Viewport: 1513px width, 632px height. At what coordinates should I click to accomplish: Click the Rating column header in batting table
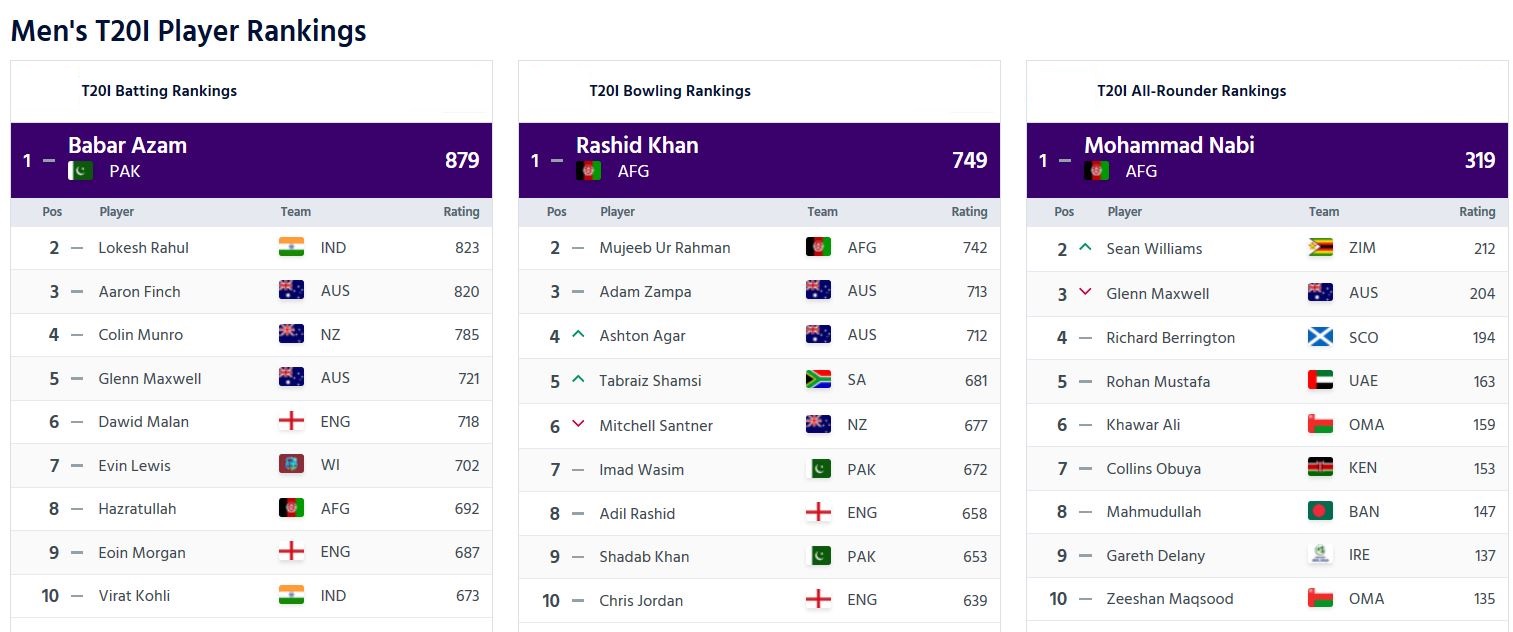pyautogui.click(x=461, y=212)
